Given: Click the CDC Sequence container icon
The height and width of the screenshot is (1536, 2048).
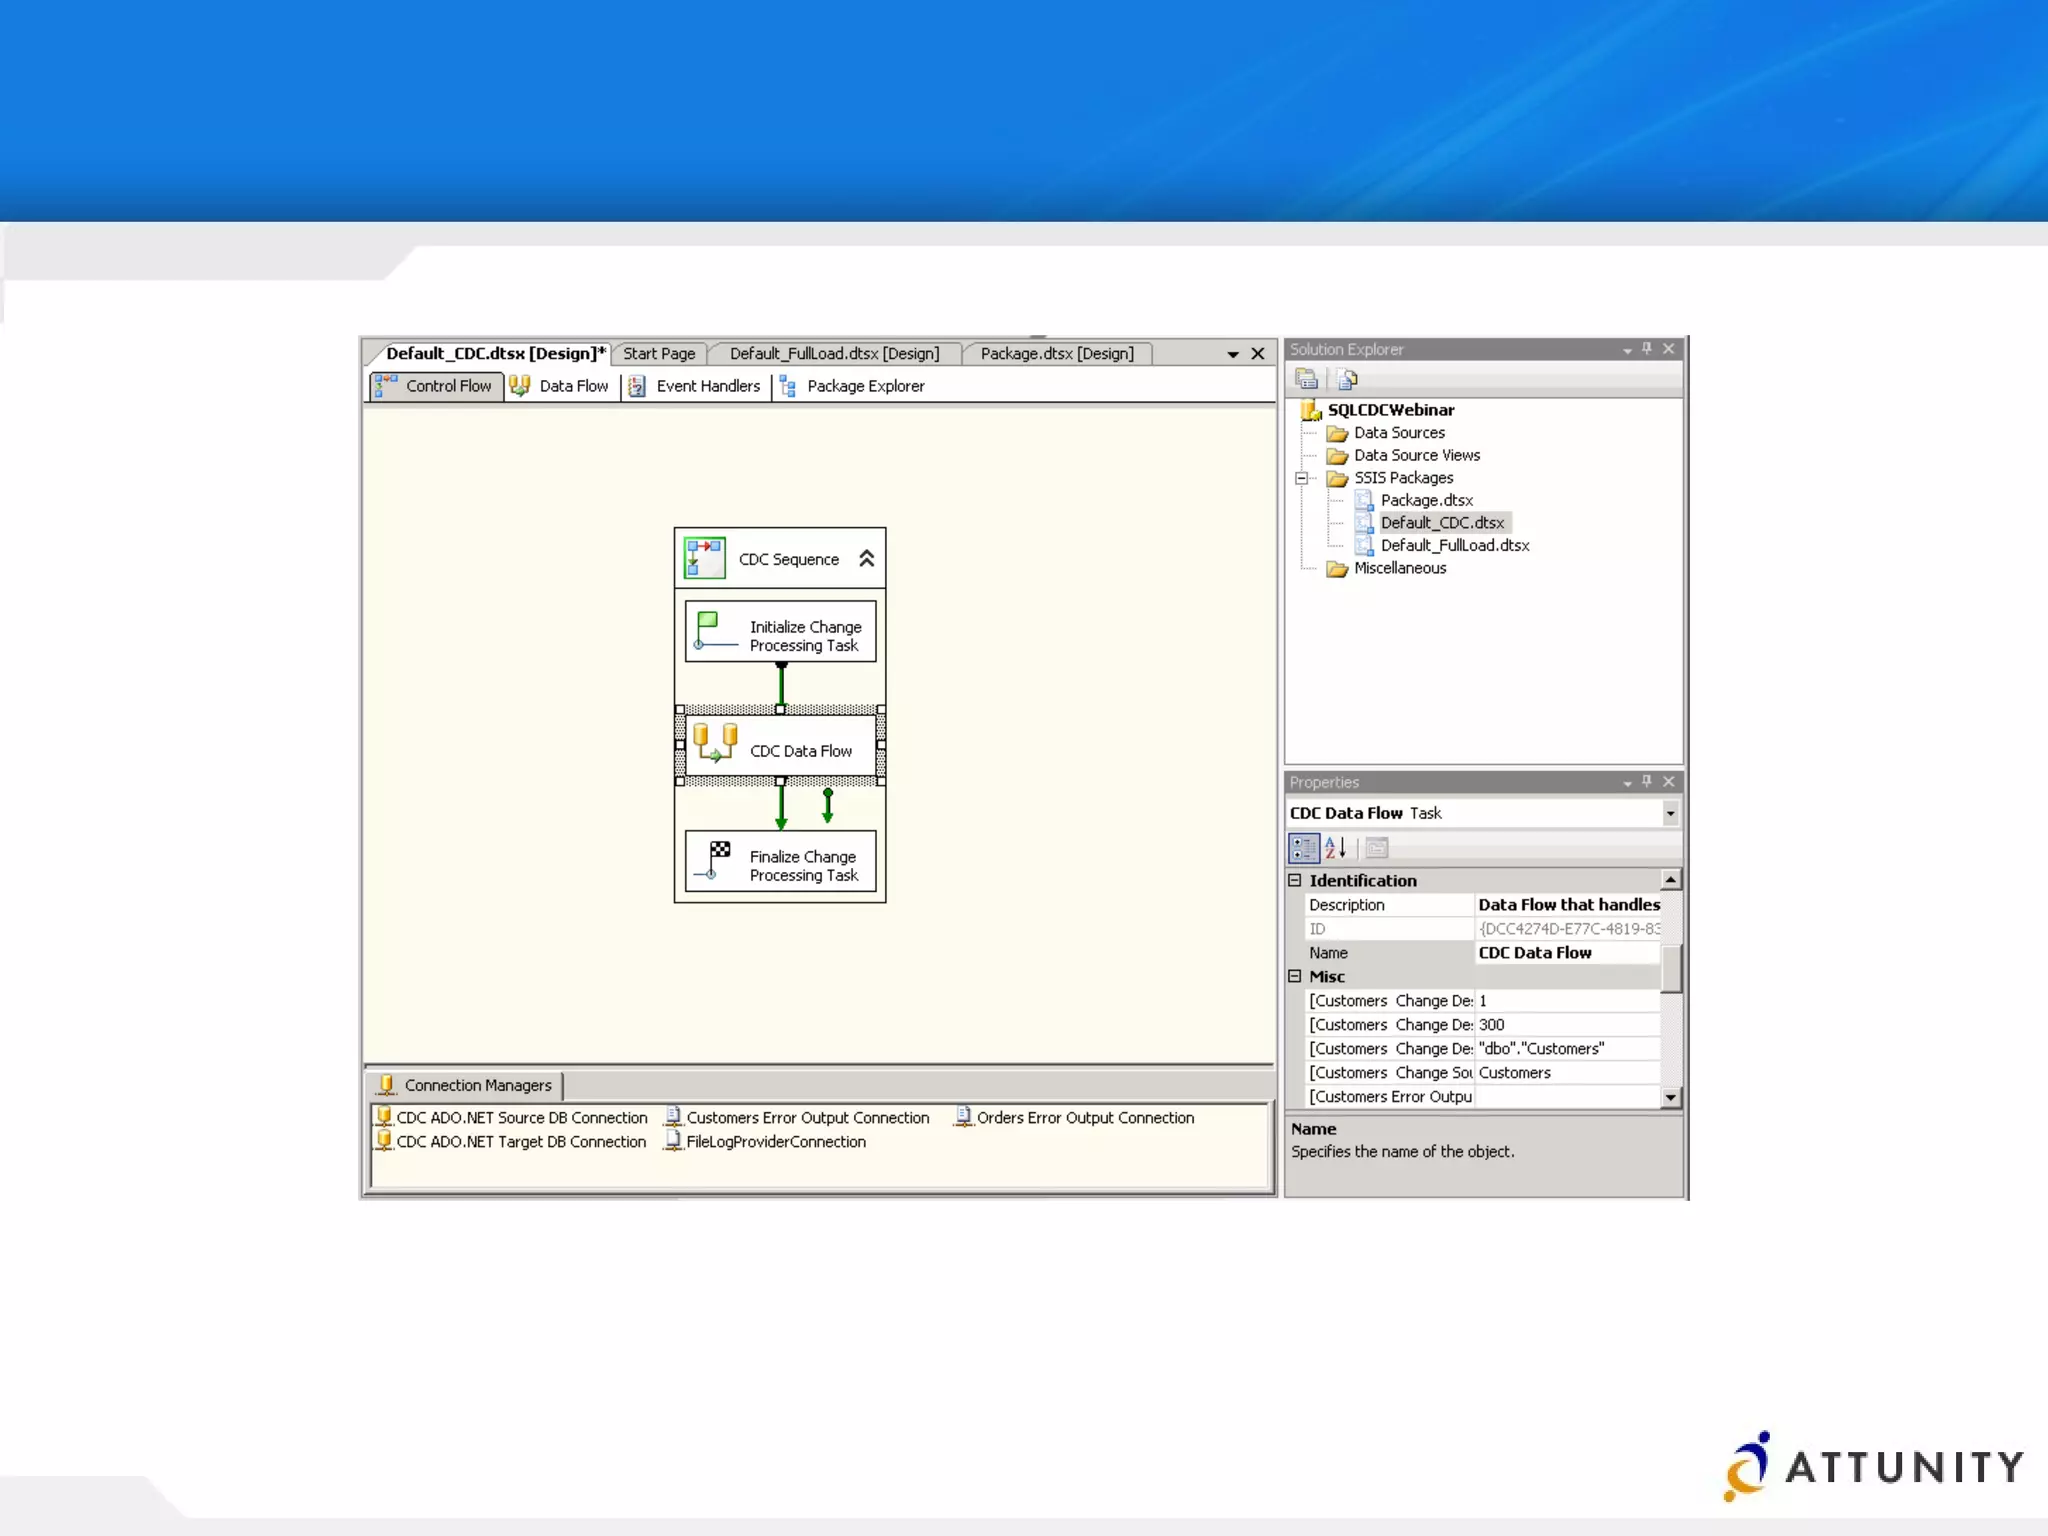Looking at the screenshot, I should coord(704,558).
